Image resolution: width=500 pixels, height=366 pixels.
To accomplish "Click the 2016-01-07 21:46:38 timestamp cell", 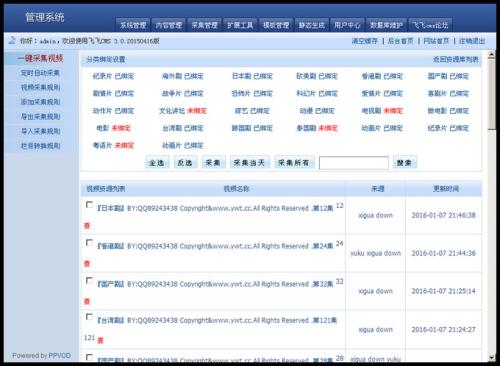I will (444, 215).
